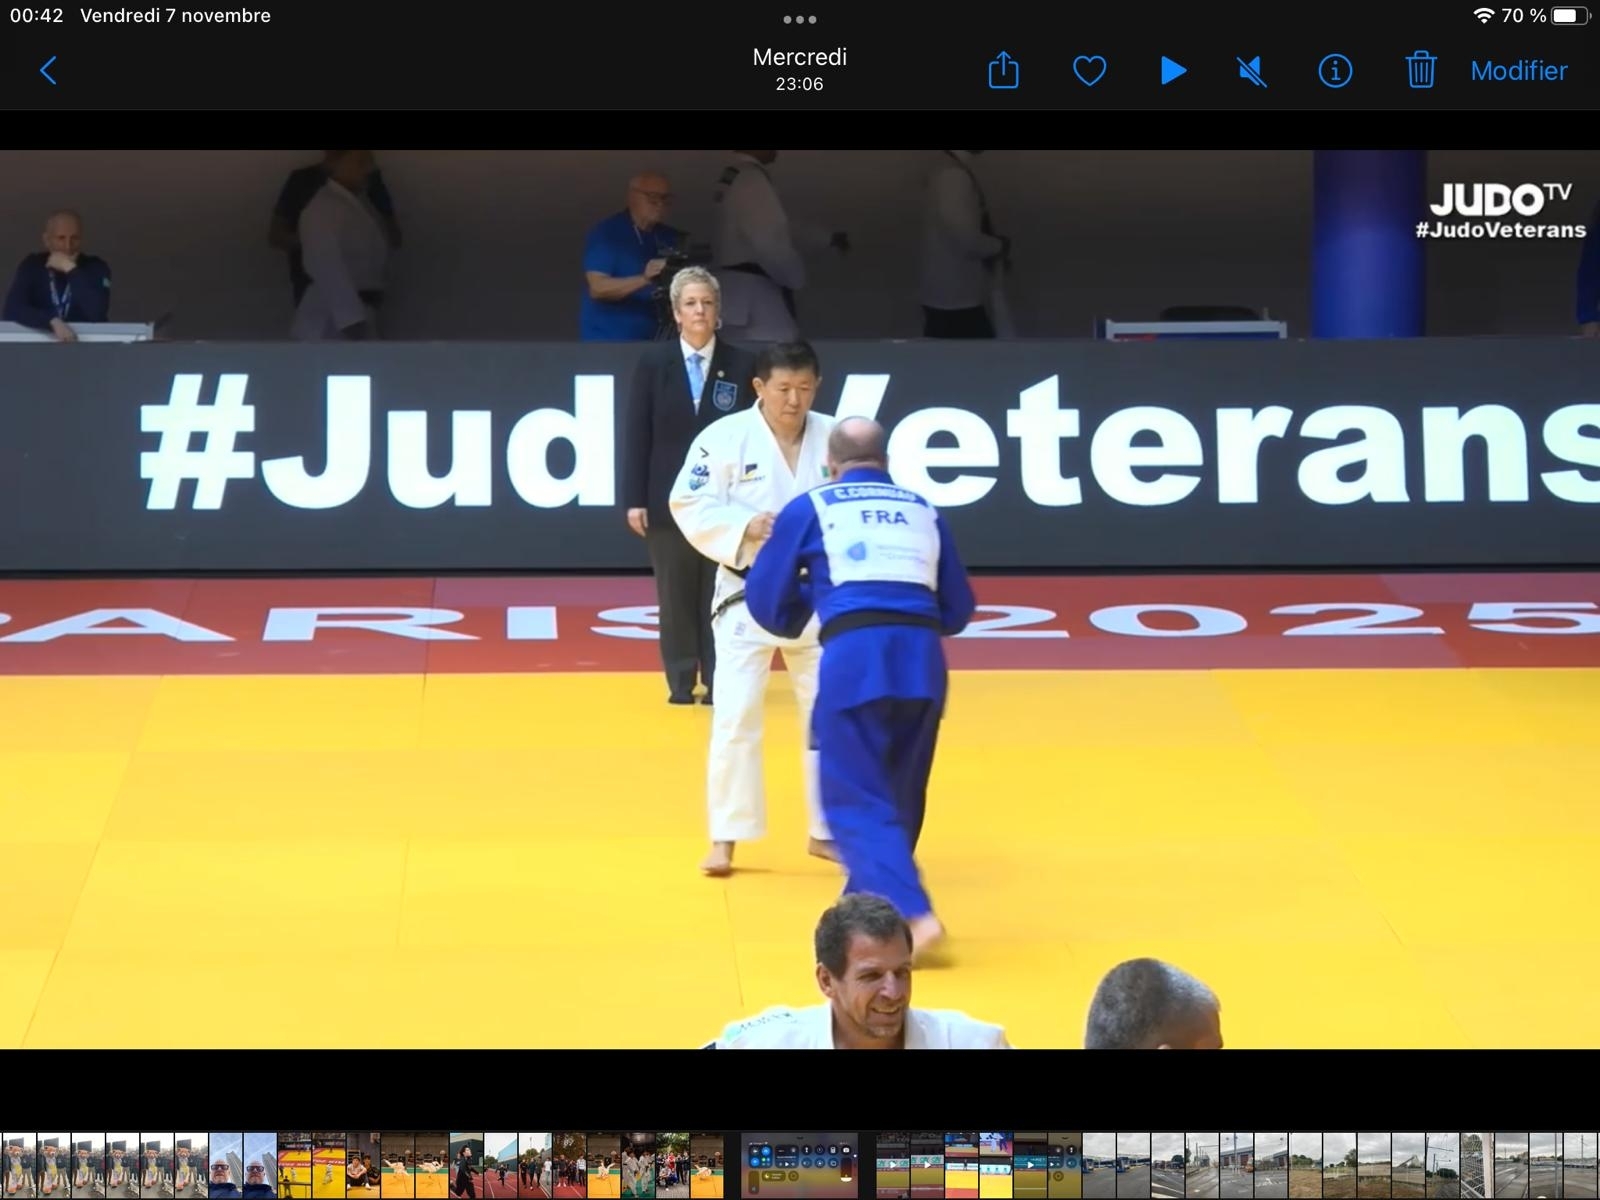
Task: Tap the battery indicator in status bar
Action: coord(1569,16)
